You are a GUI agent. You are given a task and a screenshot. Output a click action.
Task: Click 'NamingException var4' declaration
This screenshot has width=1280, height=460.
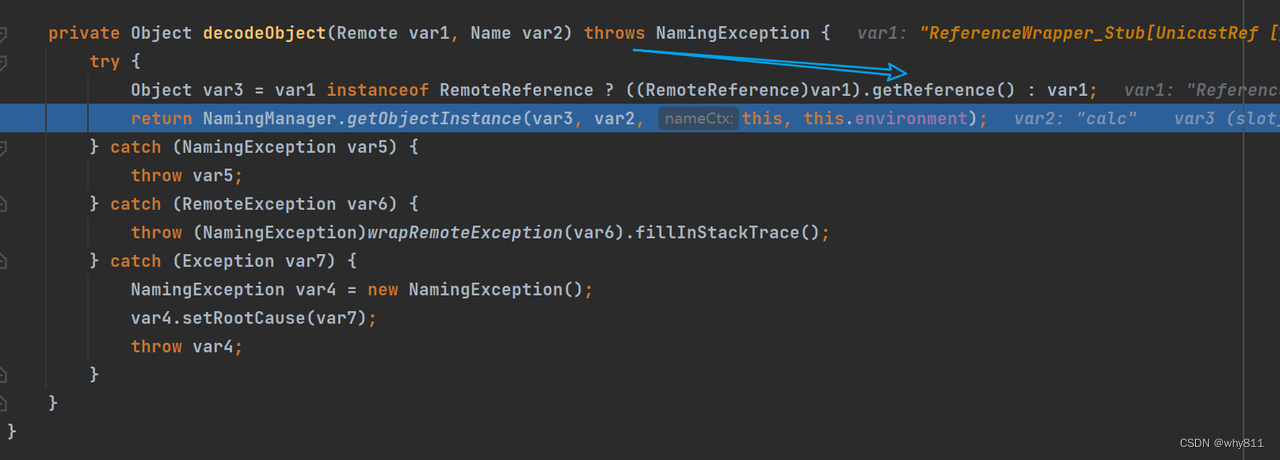click(x=233, y=289)
